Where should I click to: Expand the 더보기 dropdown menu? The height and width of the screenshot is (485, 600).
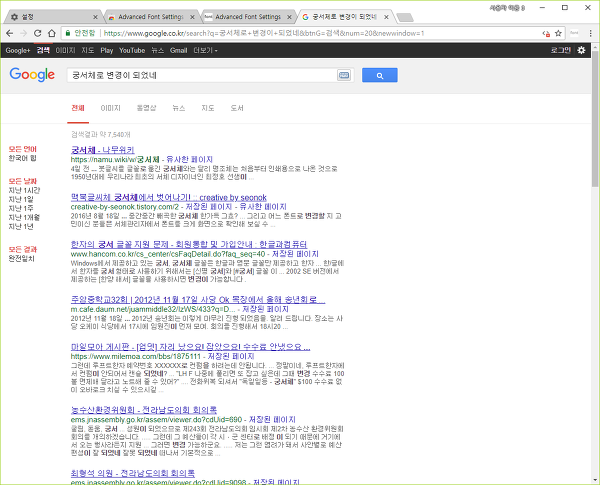coord(205,51)
